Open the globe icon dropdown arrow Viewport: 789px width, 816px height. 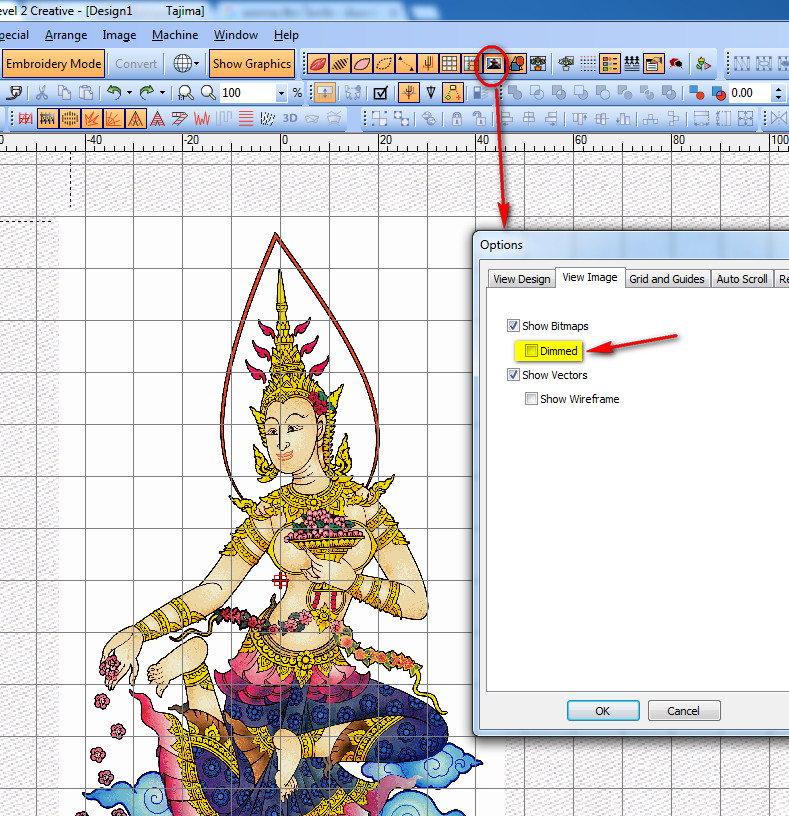click(196, 64)
